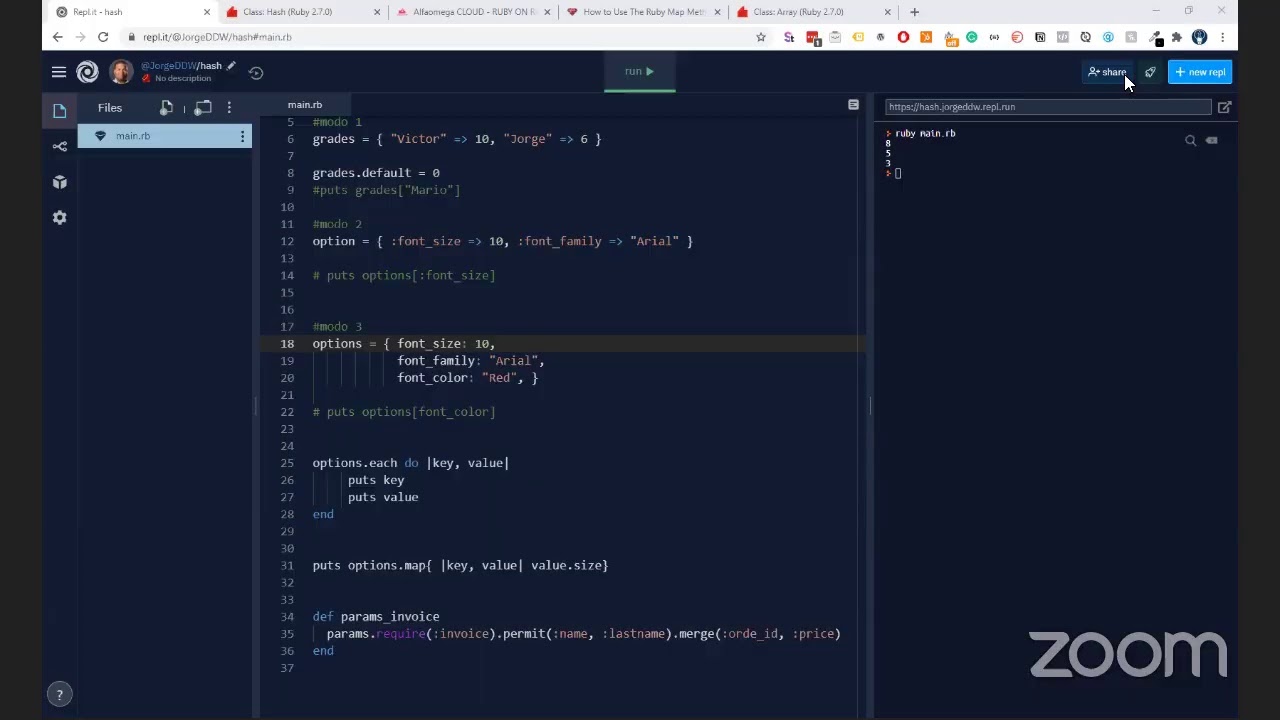The height and width of the screenshot is (720, 1280).
Task: Open a new browser tab
Action: coord(914,12)
